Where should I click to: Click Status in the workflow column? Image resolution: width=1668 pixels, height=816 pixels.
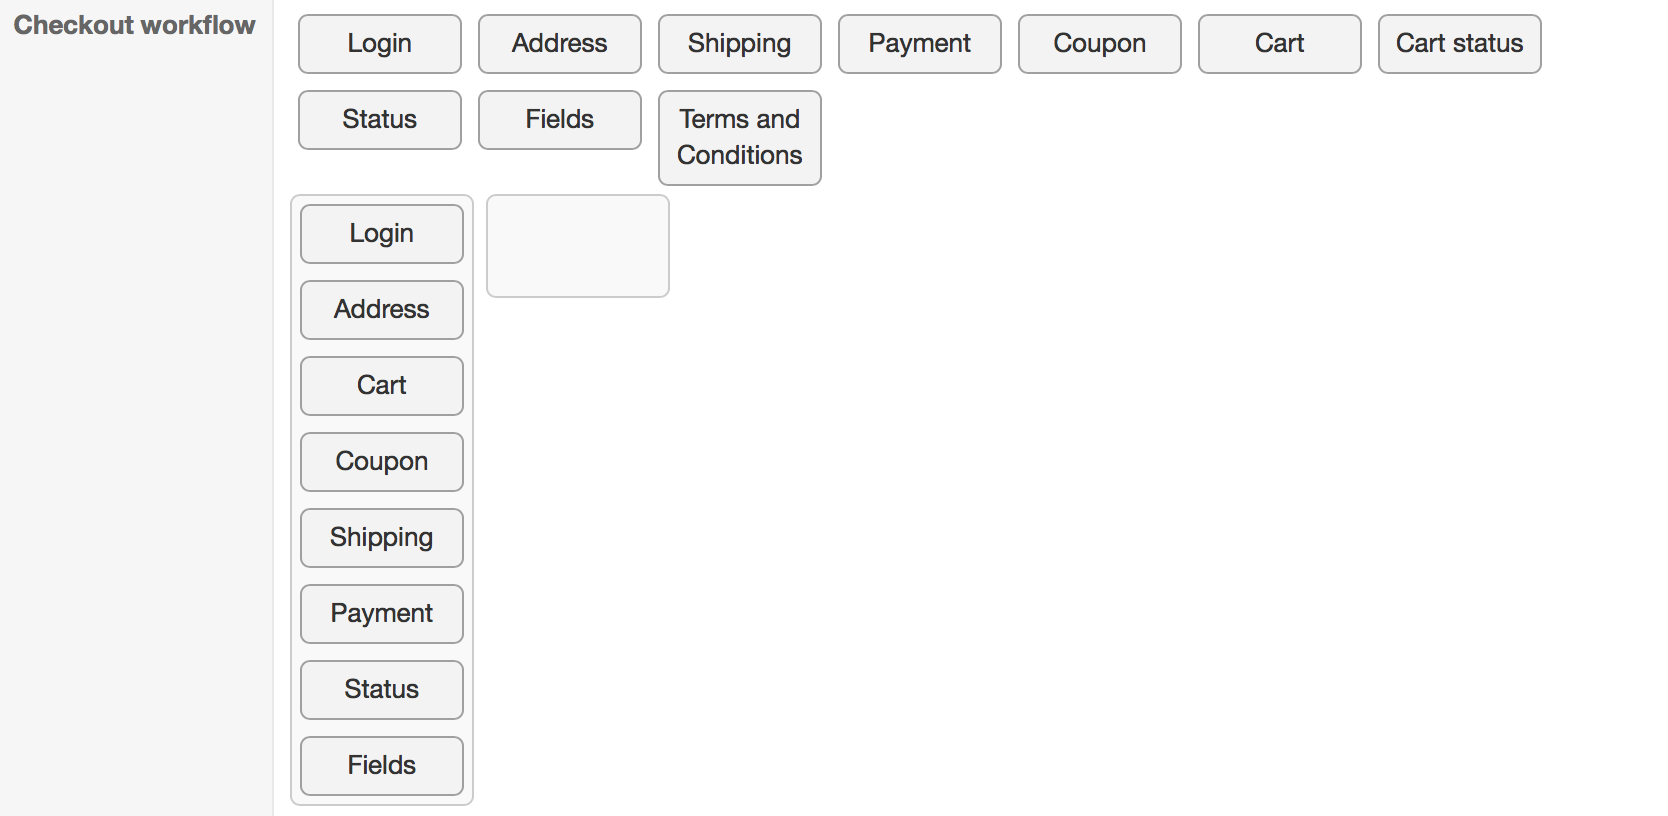coord(382,690)
